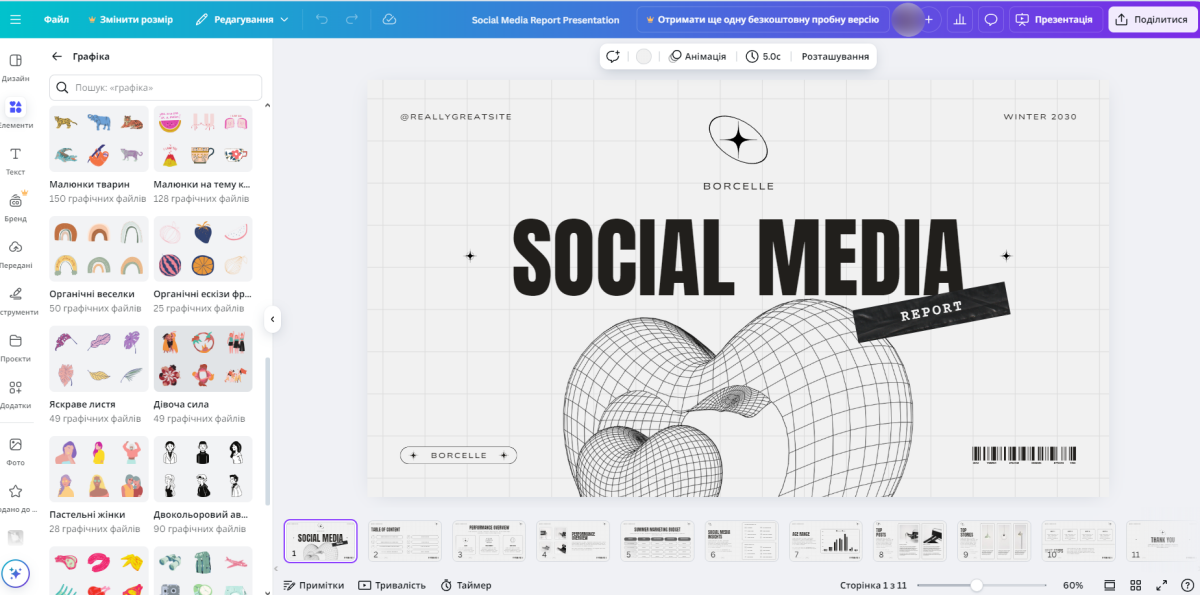The image size is (1200, 595).
Task: Open the Елементи tab in sidebar
Action: tap(15, 112)
